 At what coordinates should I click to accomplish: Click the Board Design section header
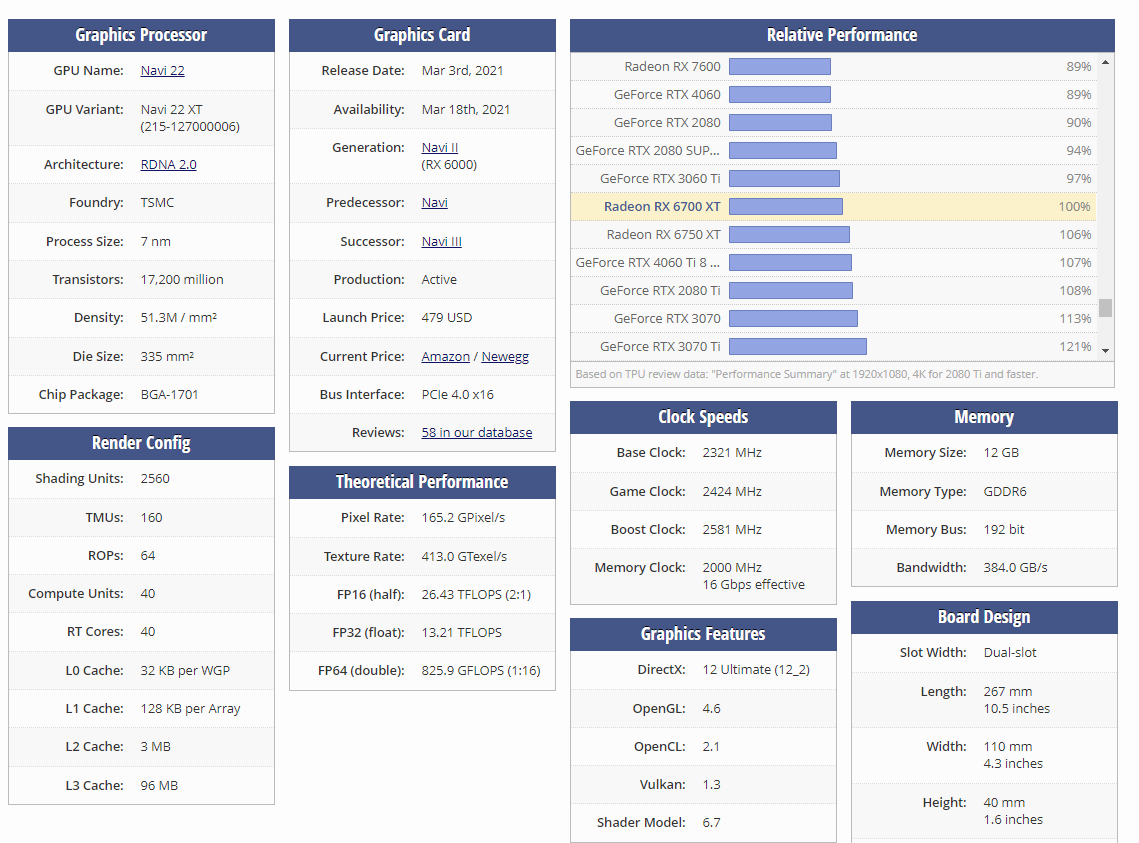[x=984, y=617]
